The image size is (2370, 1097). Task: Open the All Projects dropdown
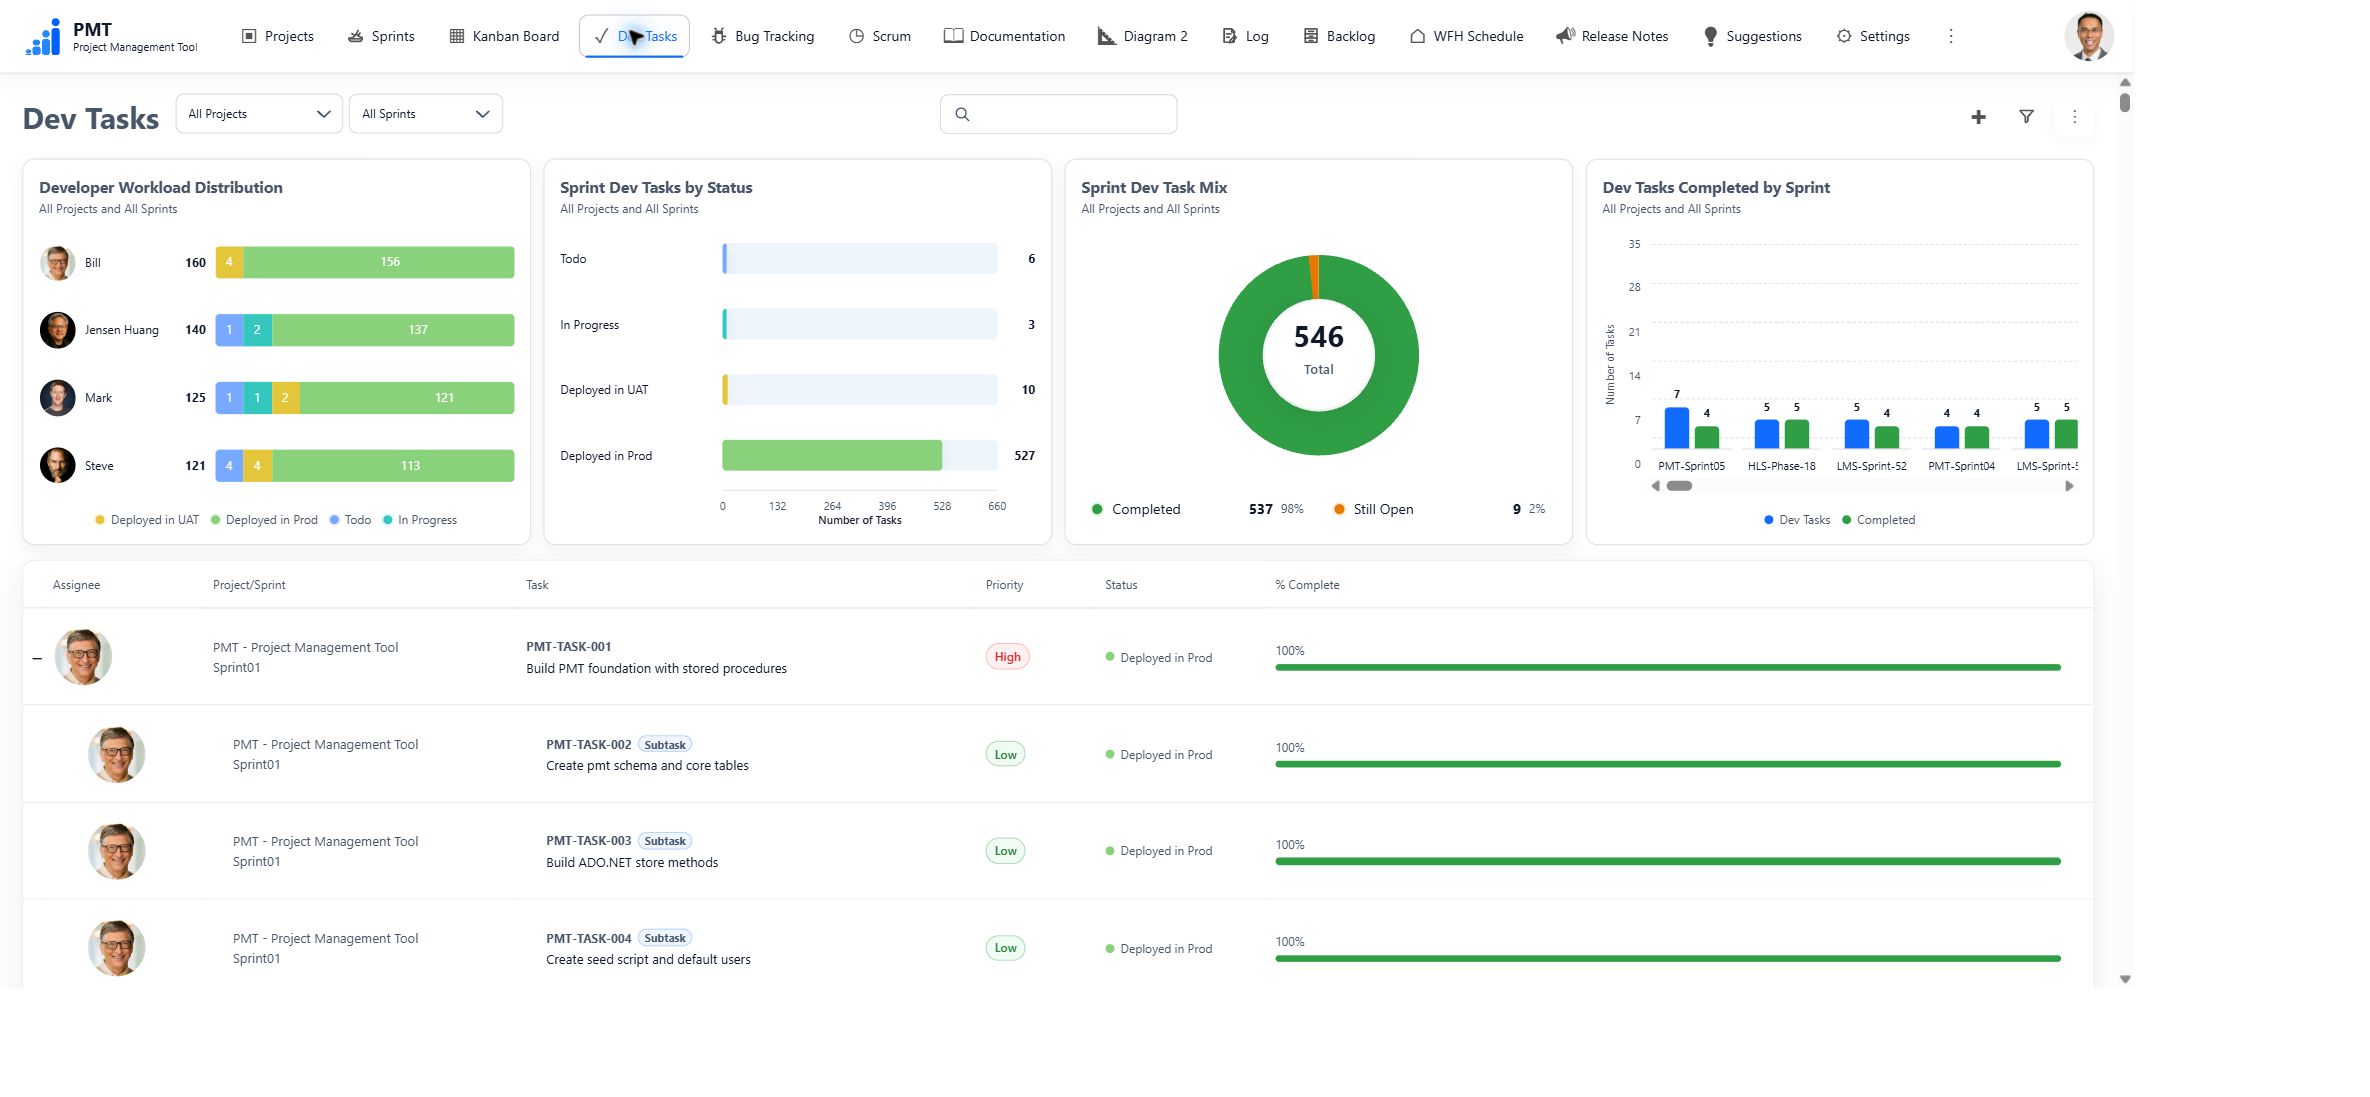(x=259, y=114)
